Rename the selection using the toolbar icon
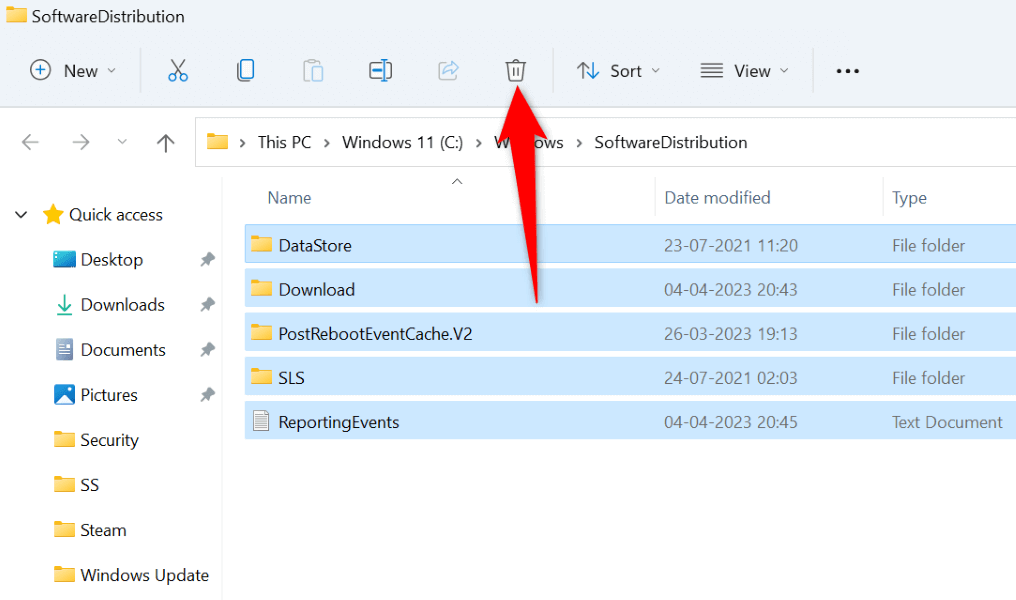1016x600 pixels. 380,70
